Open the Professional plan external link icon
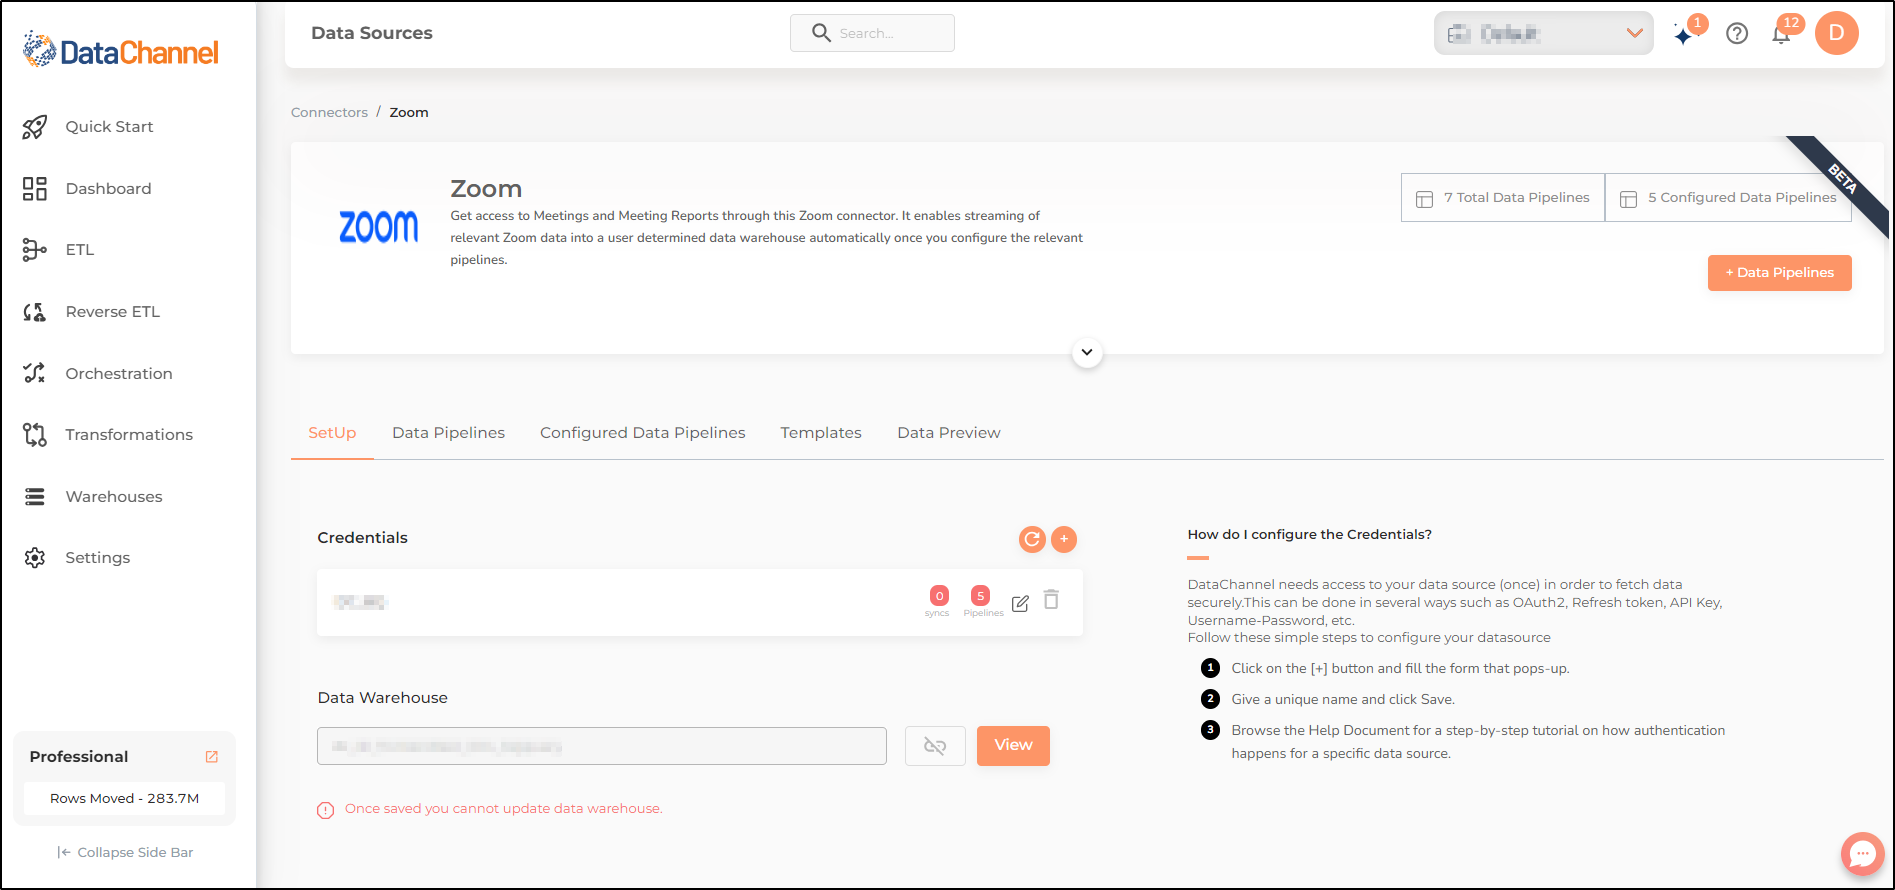This screenshot has width=1895, height=890. click(x=212, y=757)
